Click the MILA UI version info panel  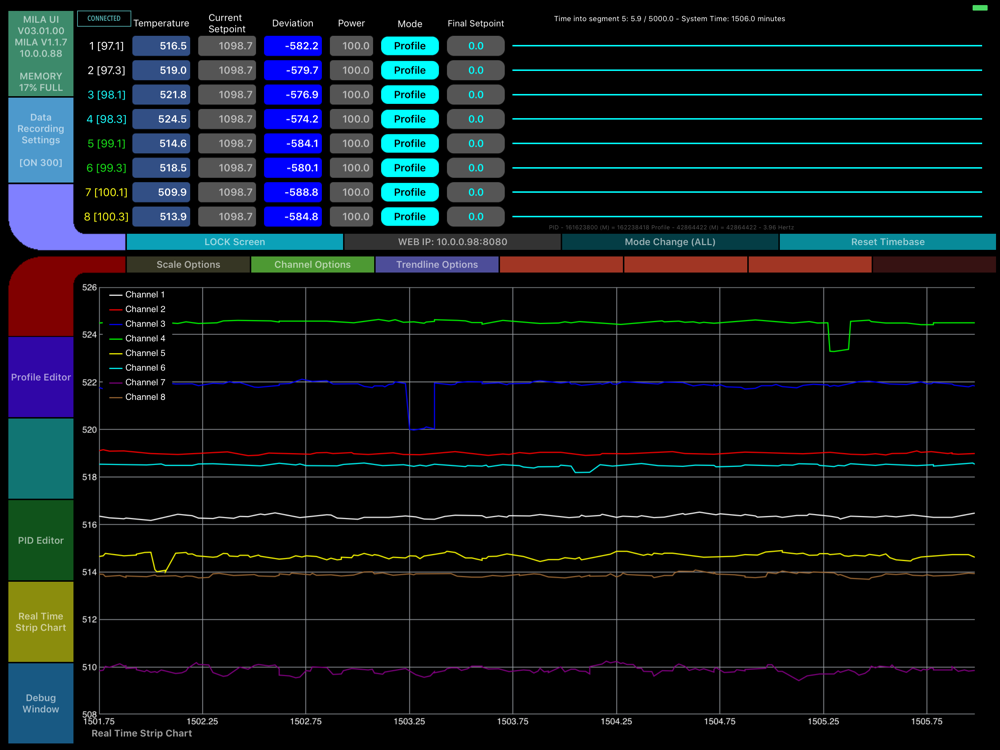coord(41,54)
